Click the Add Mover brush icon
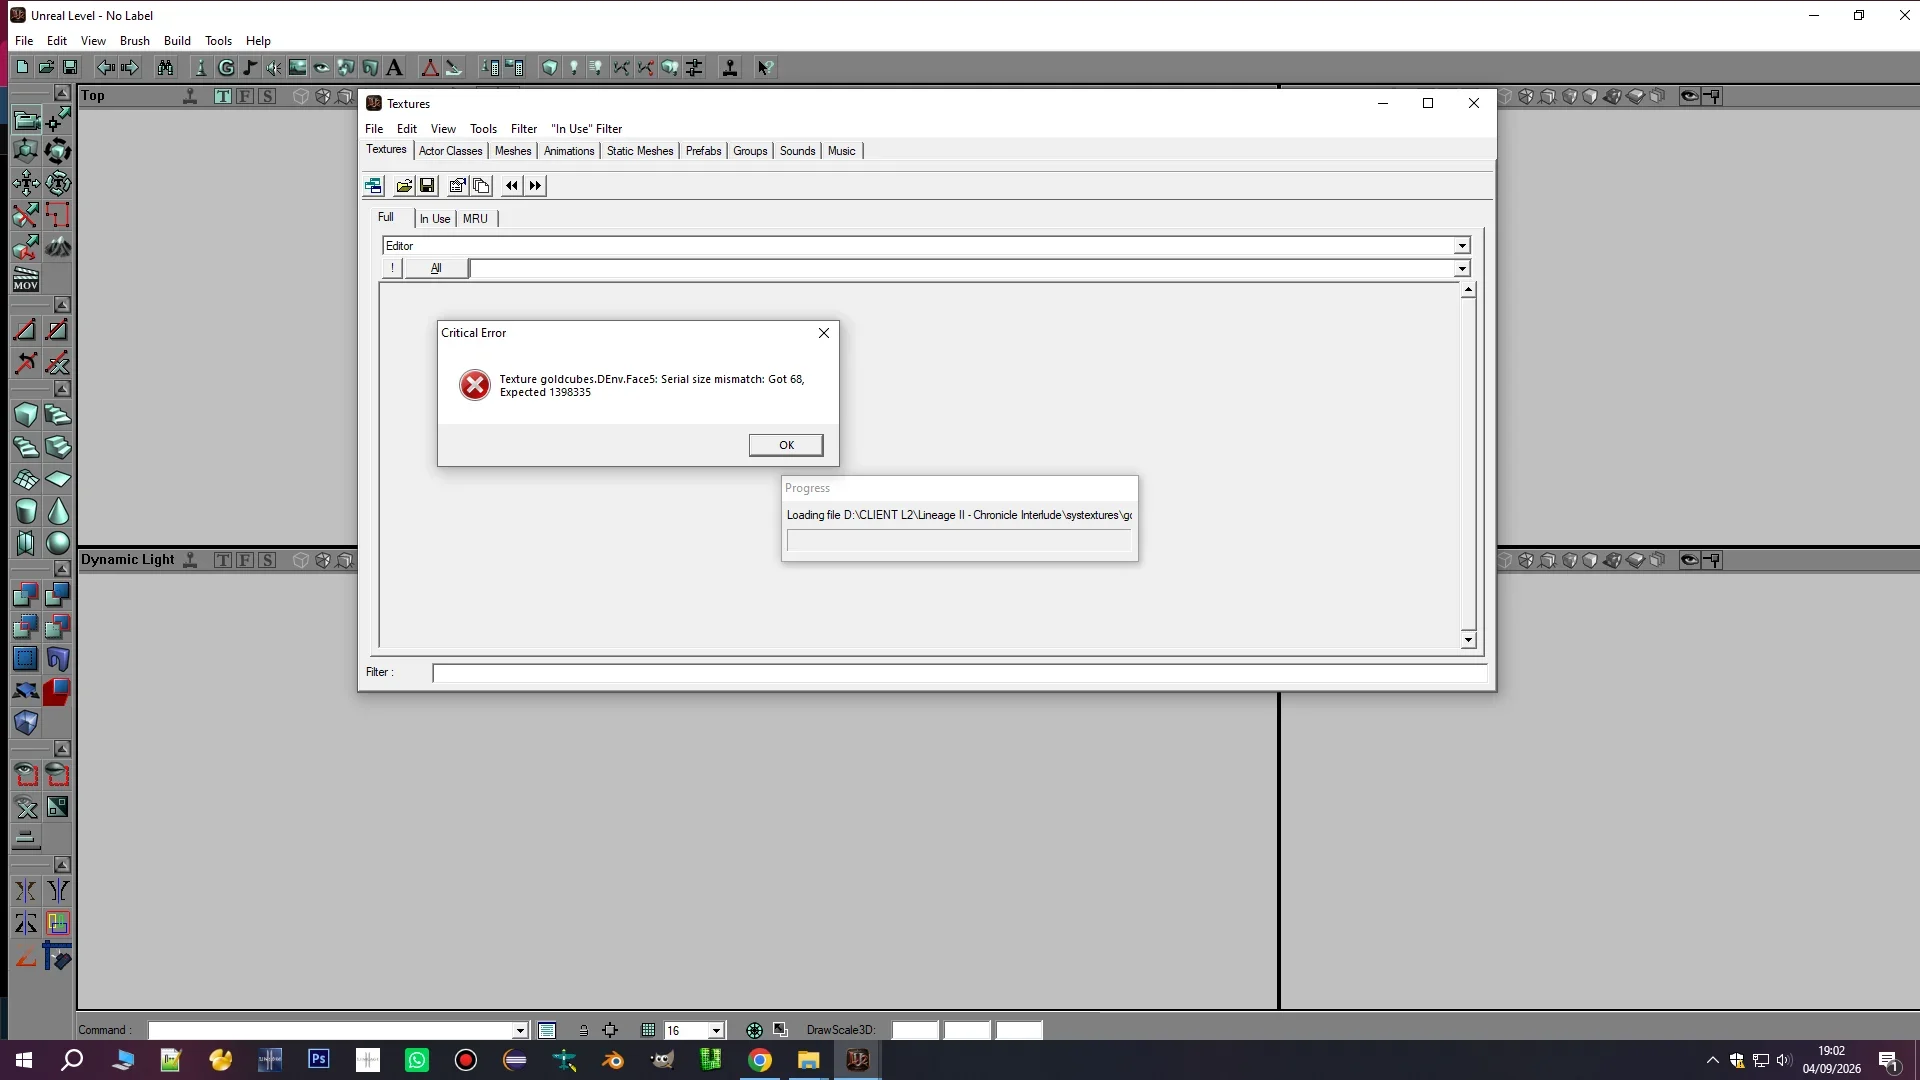 26,691
